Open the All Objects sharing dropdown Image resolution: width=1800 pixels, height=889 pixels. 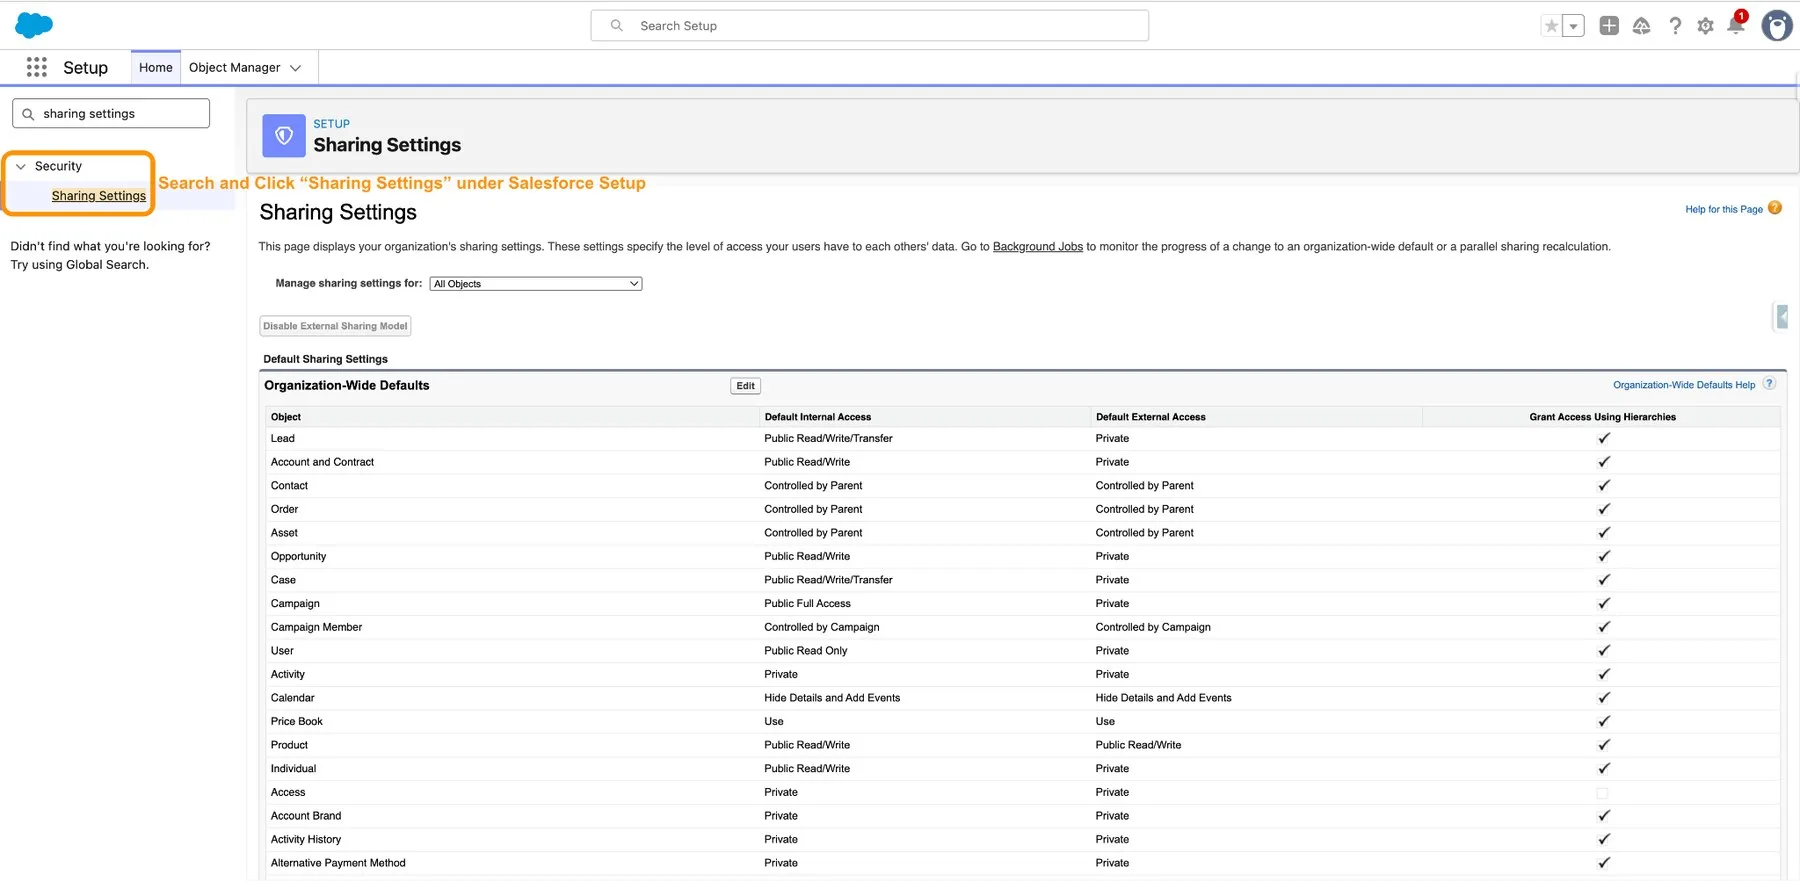pyautogui.click(x=536, y=284)
